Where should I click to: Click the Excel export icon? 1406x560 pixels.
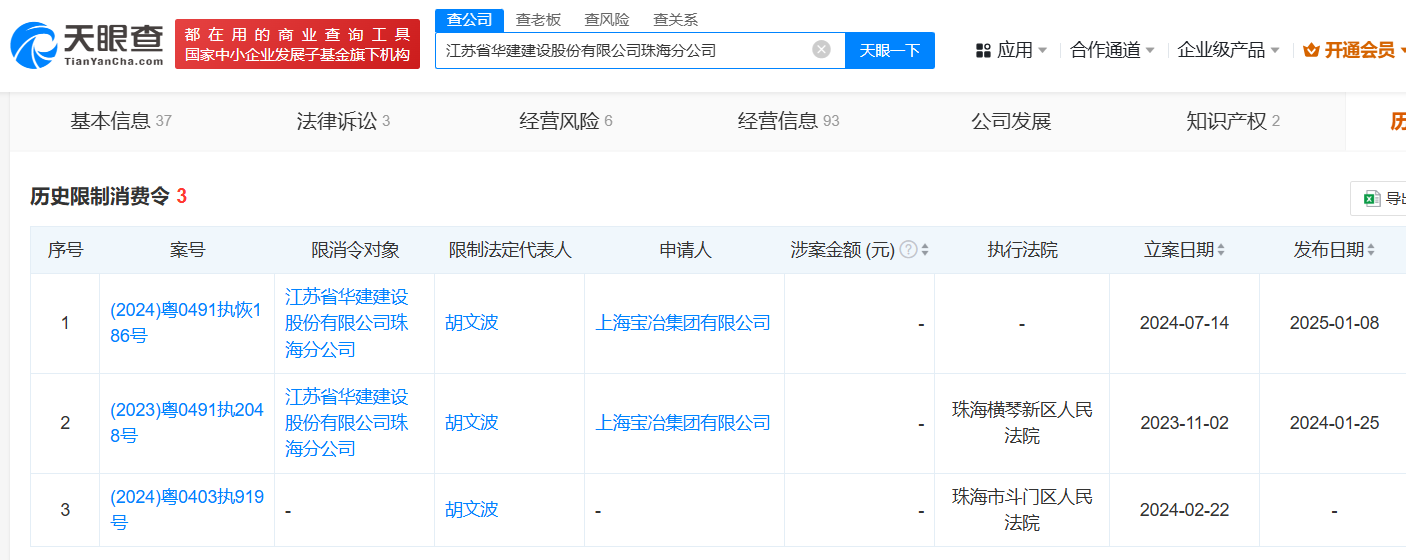pyautogui.click(x=1372, y=198)
